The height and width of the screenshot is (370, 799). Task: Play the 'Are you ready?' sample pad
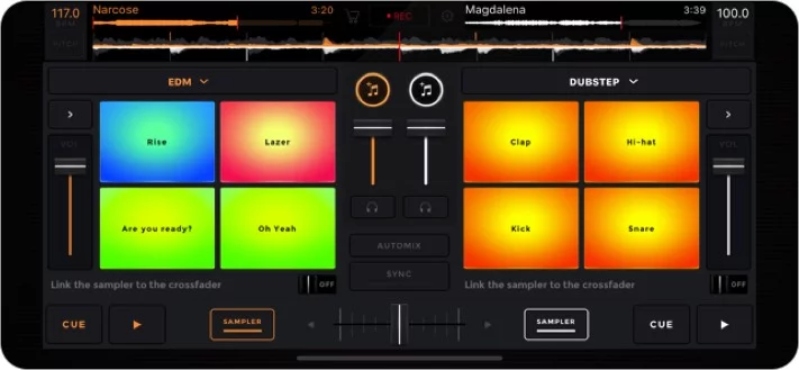(157, 228)
